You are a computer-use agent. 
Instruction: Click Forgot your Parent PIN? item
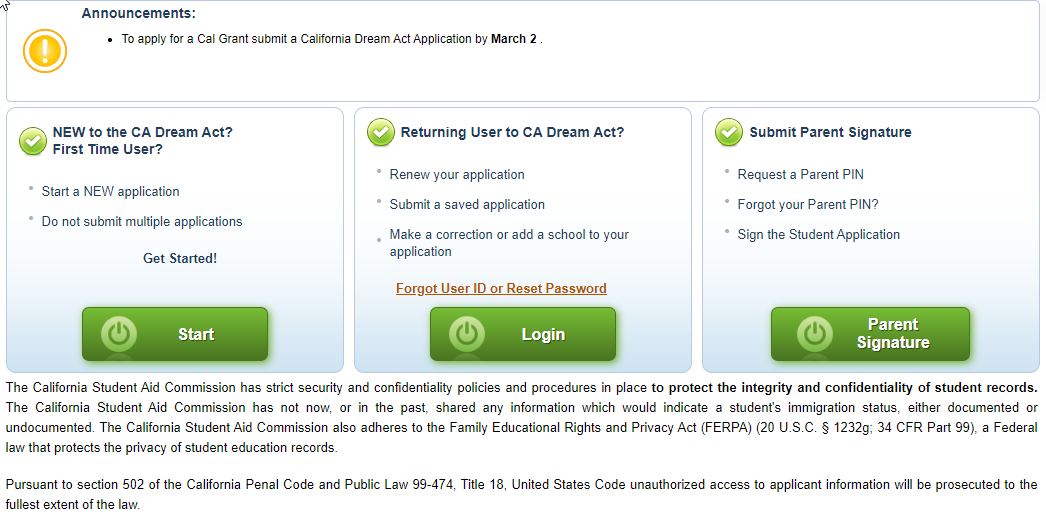point(808,205)
